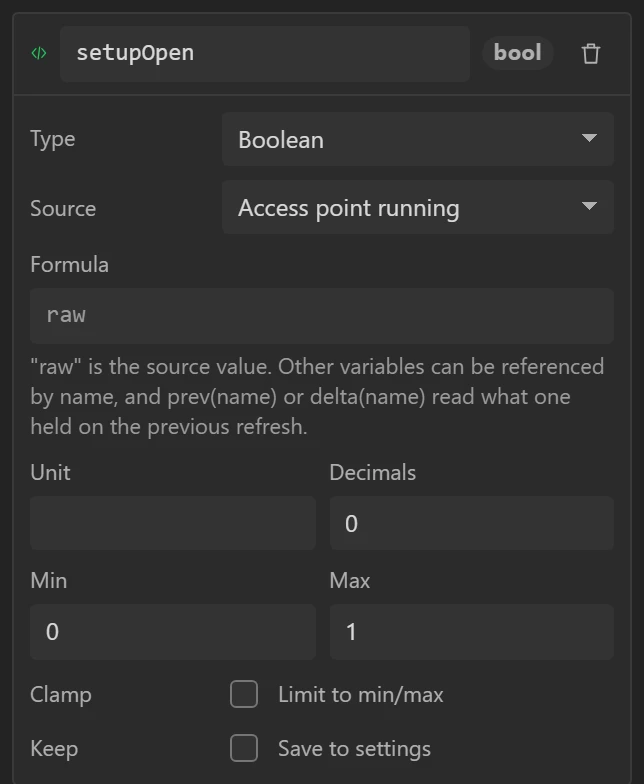Delete the setupOpen variable with trash icon

(590, 54)
